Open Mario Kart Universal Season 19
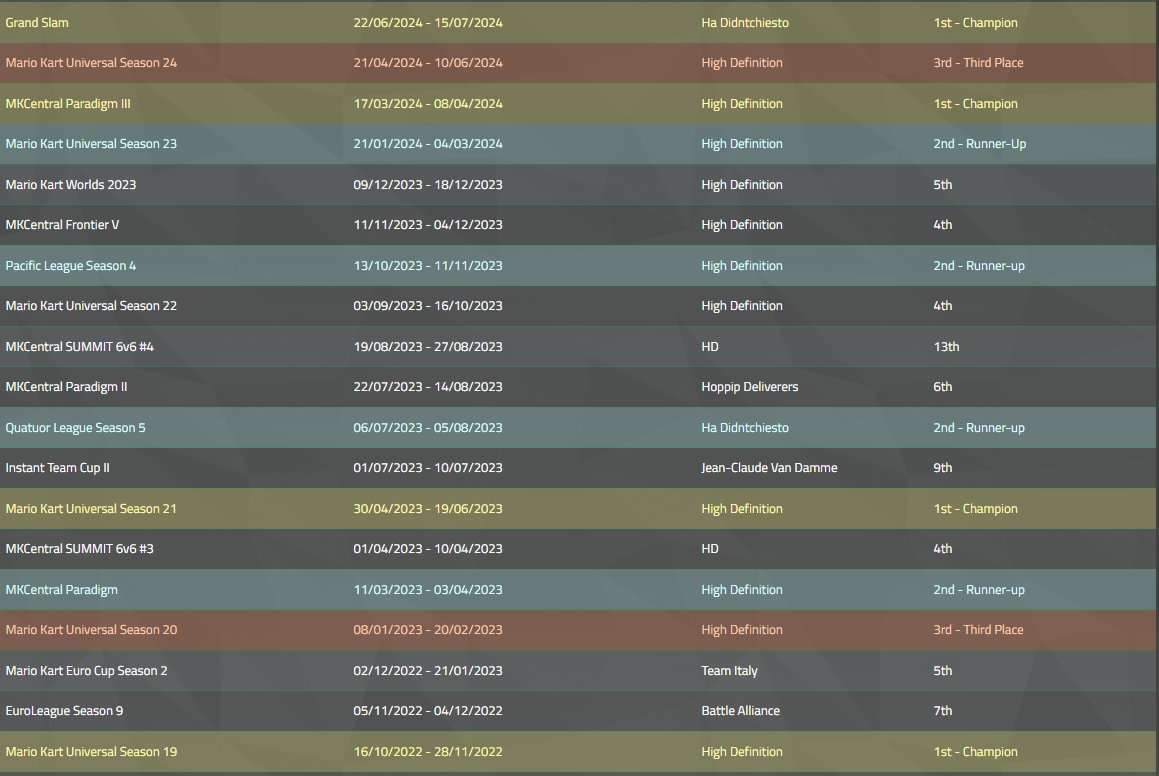1159x776 pixels. pyautogui.click(x=91, y=752)
